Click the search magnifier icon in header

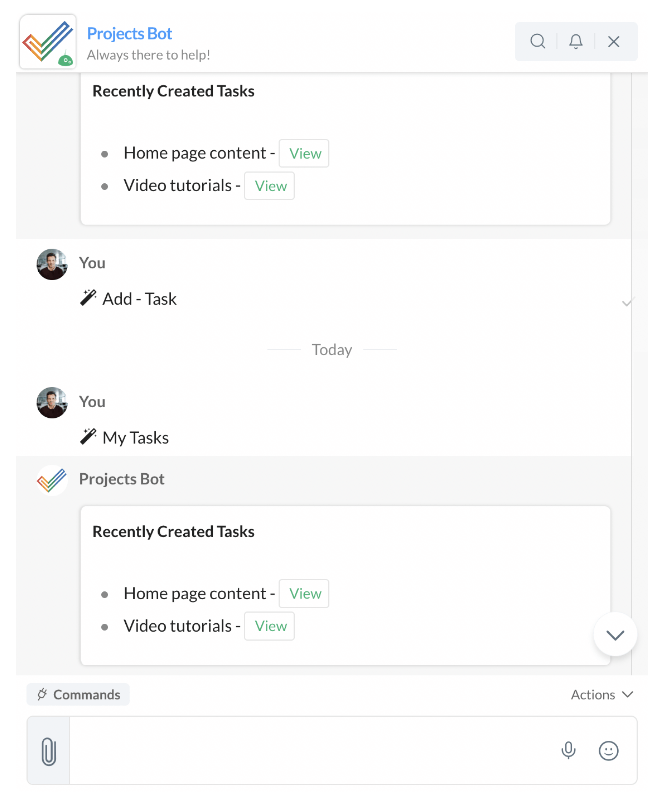[538, 41]
